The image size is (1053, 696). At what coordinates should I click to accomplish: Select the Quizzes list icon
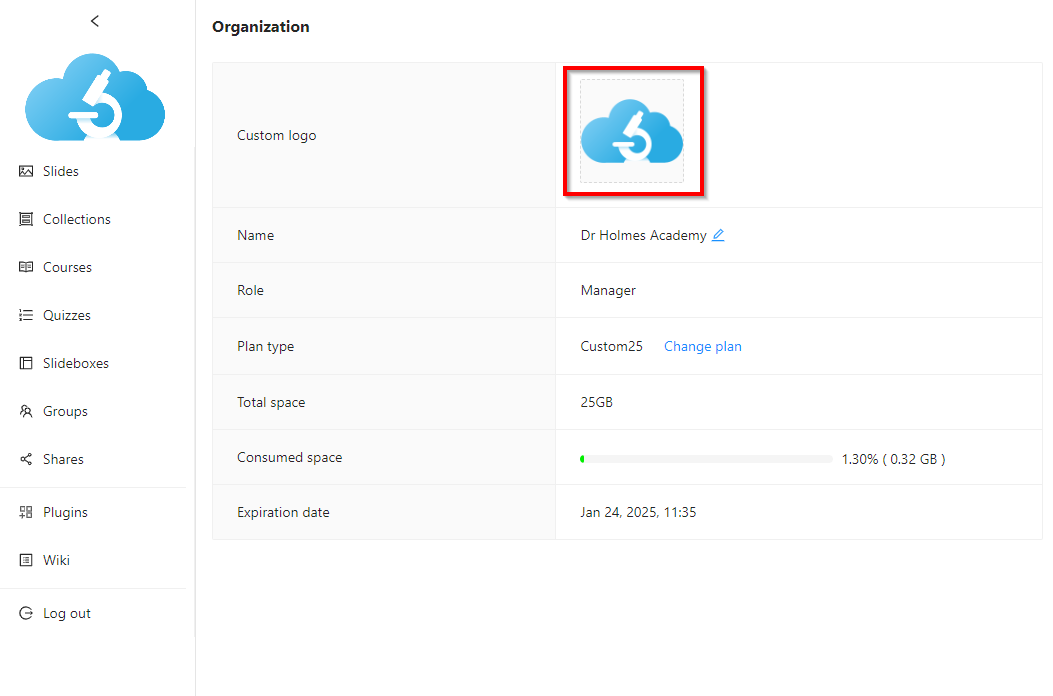point(26,315)
